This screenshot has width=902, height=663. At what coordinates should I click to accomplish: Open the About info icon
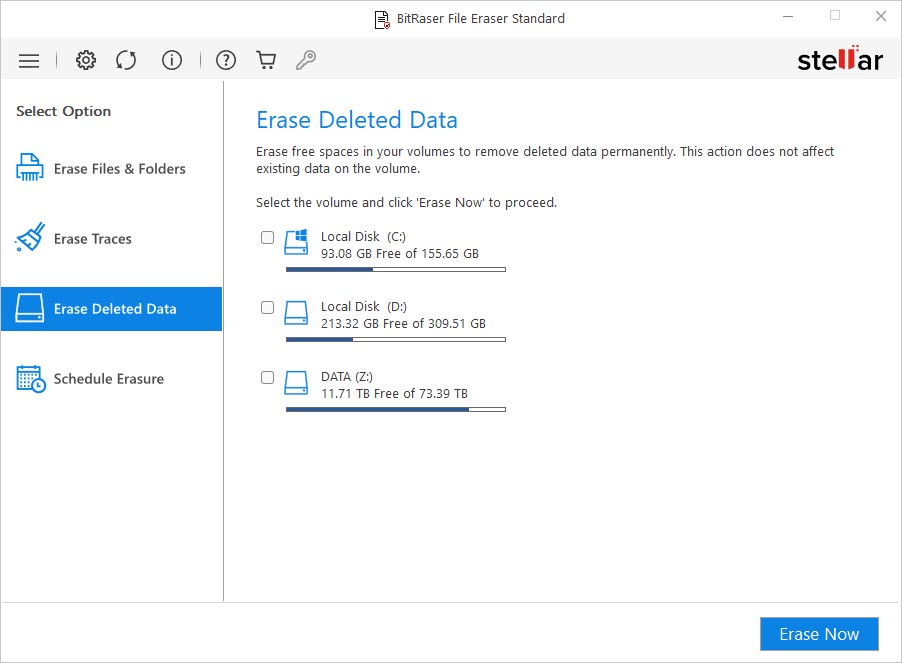click(171, 60)
